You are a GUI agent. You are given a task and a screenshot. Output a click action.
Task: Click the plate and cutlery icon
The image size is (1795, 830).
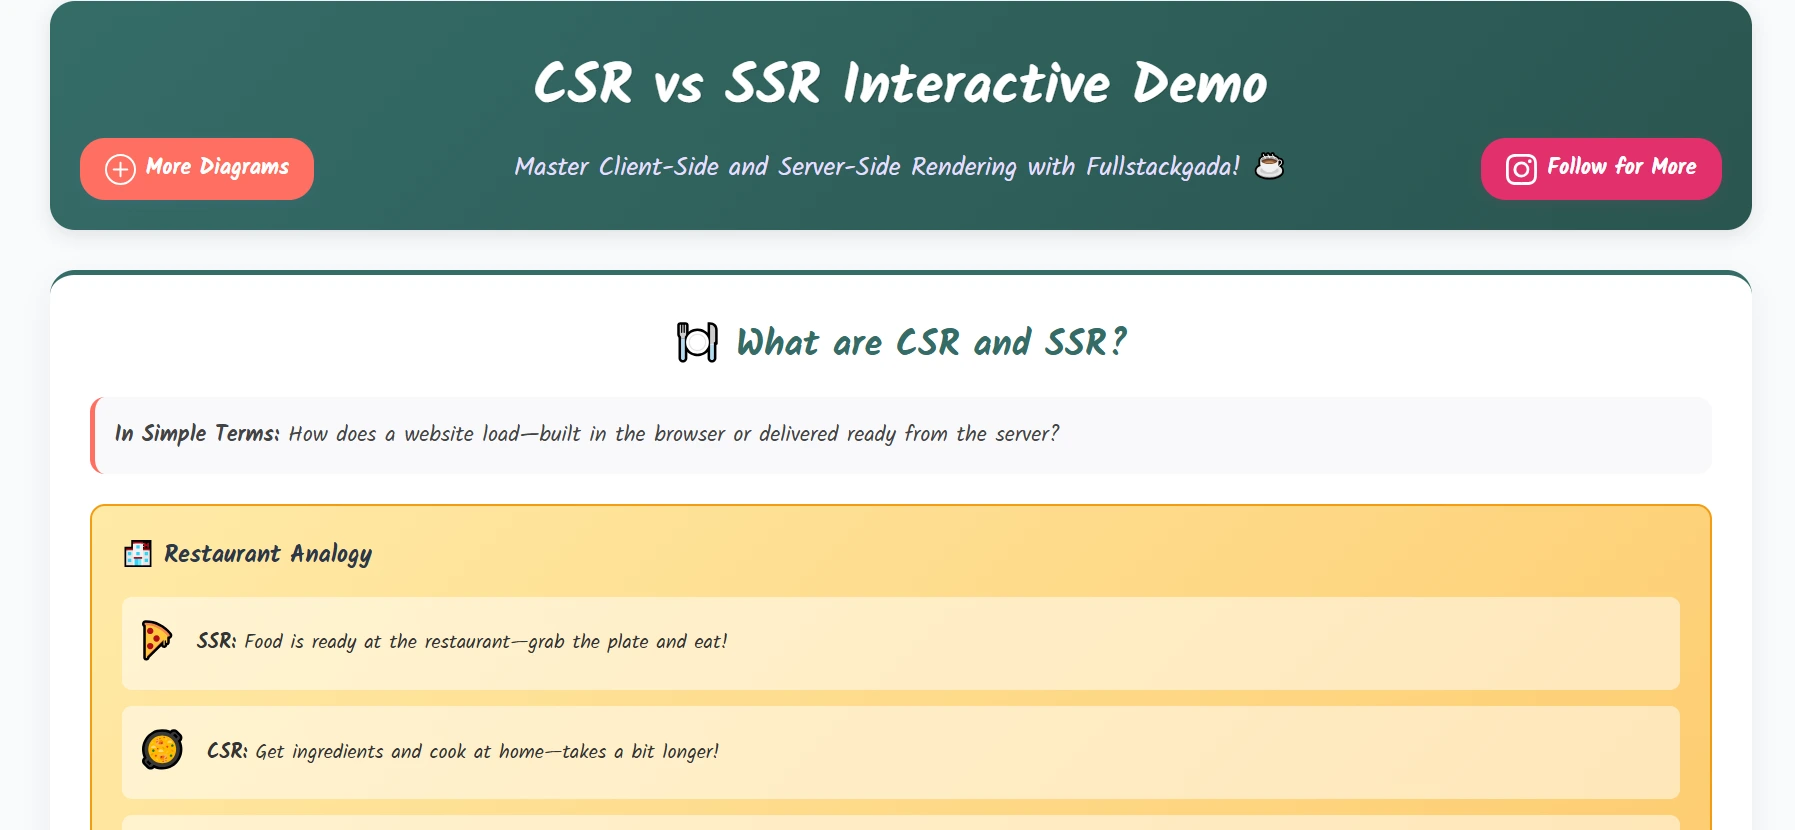[697, 342]
